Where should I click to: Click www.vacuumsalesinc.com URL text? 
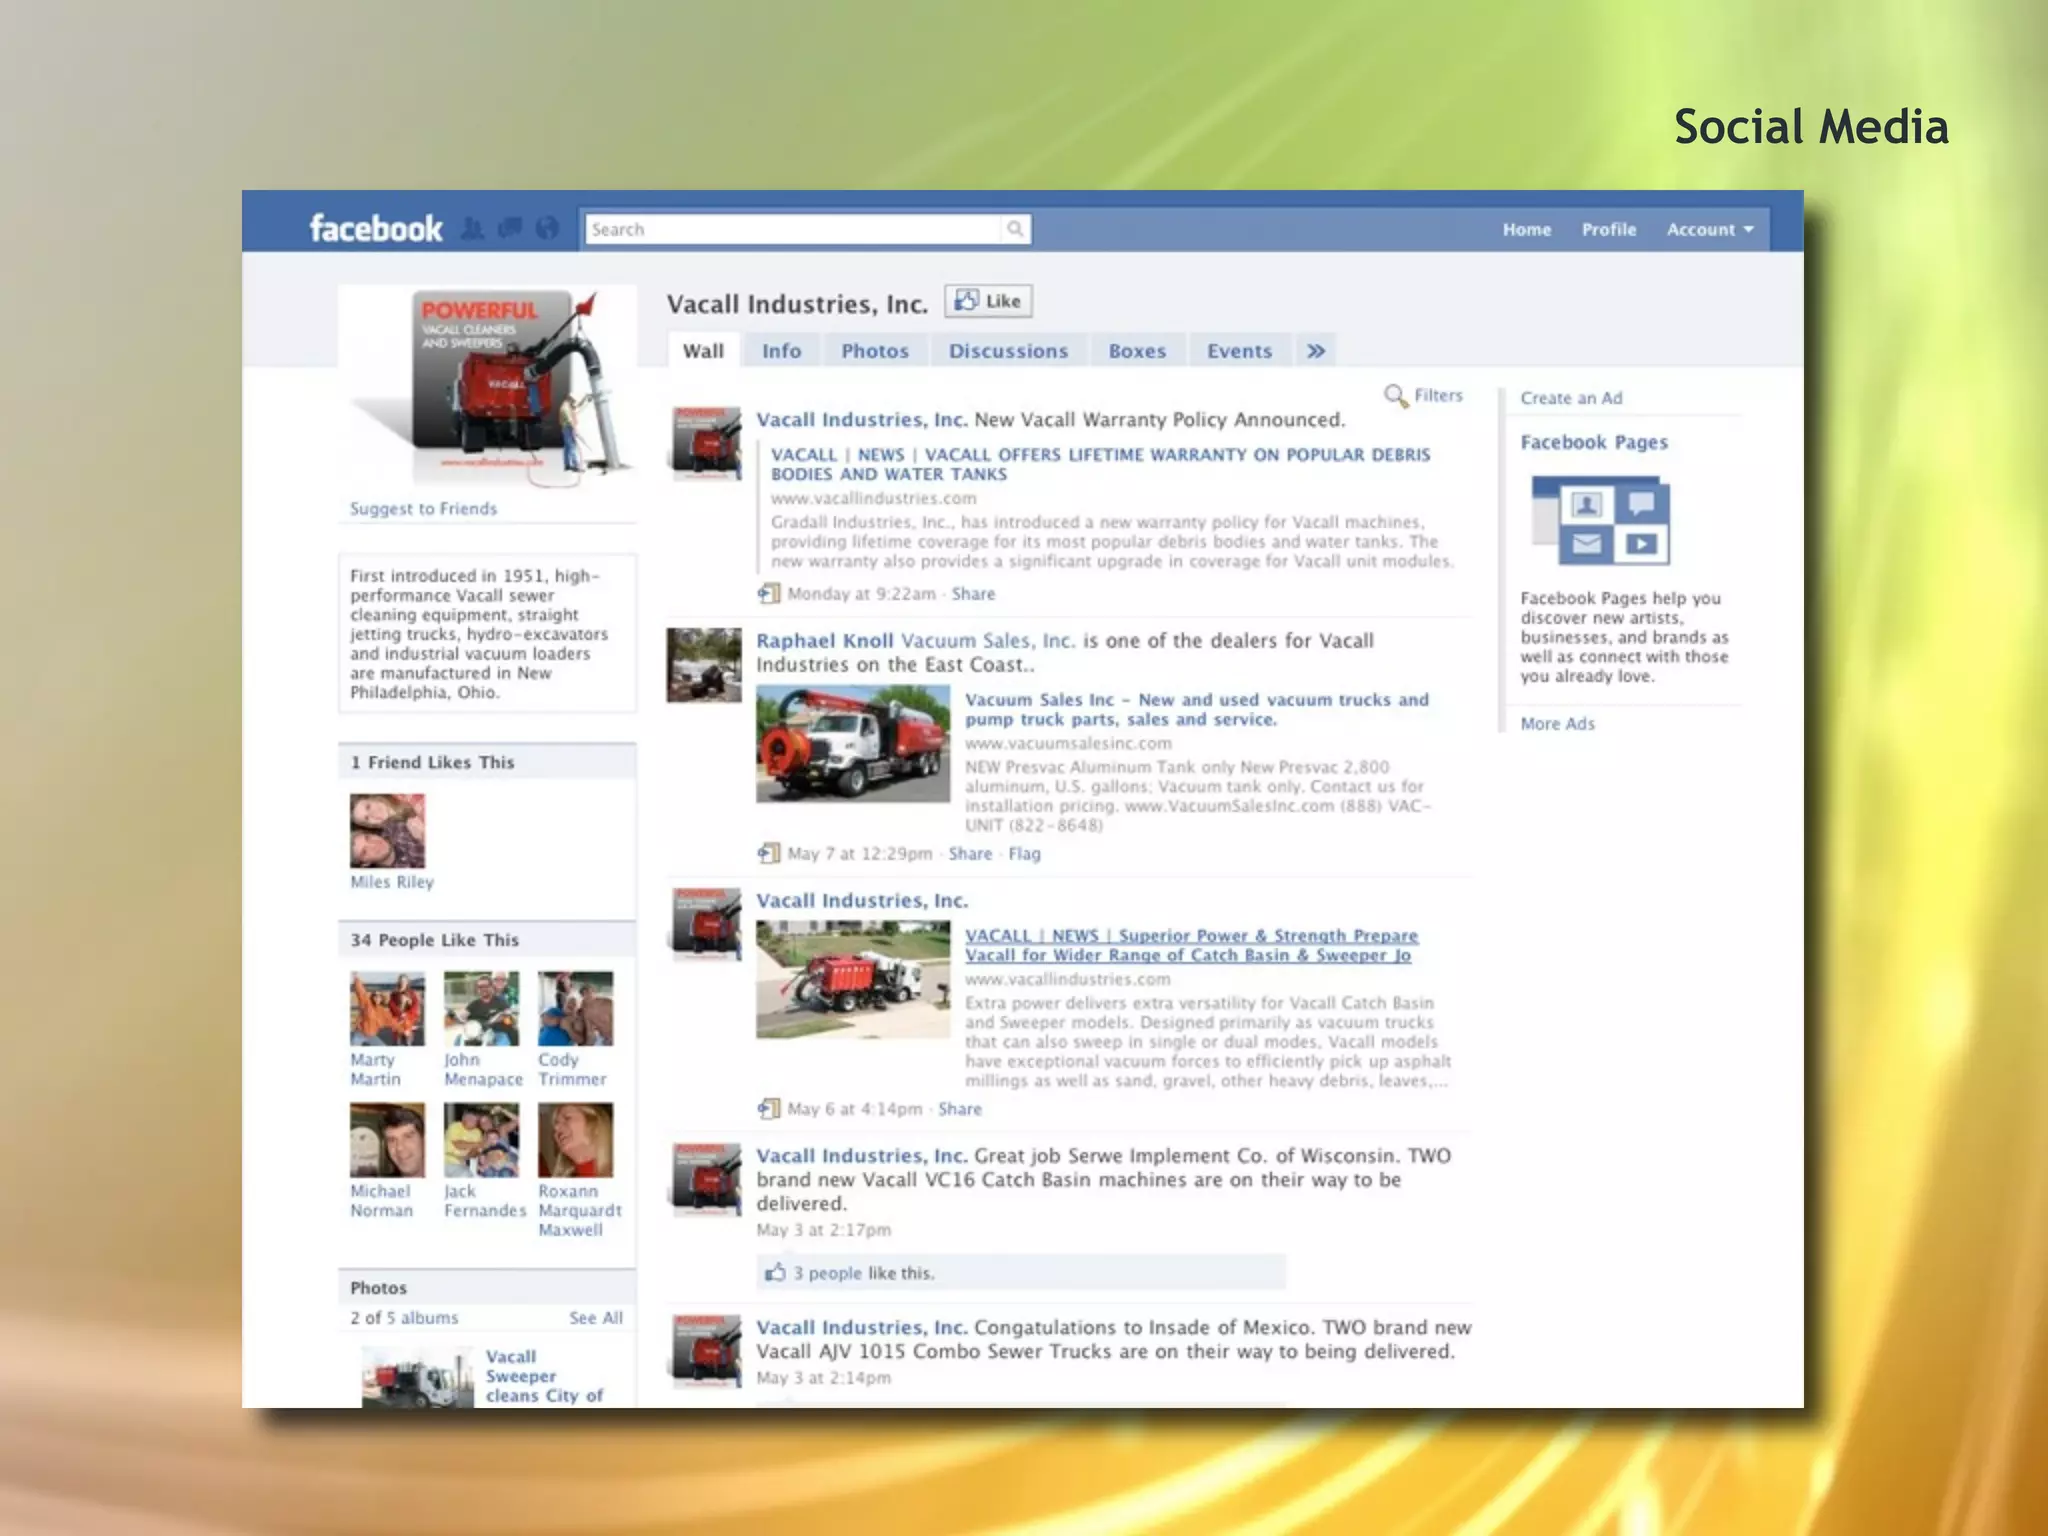click(1068, 743)
